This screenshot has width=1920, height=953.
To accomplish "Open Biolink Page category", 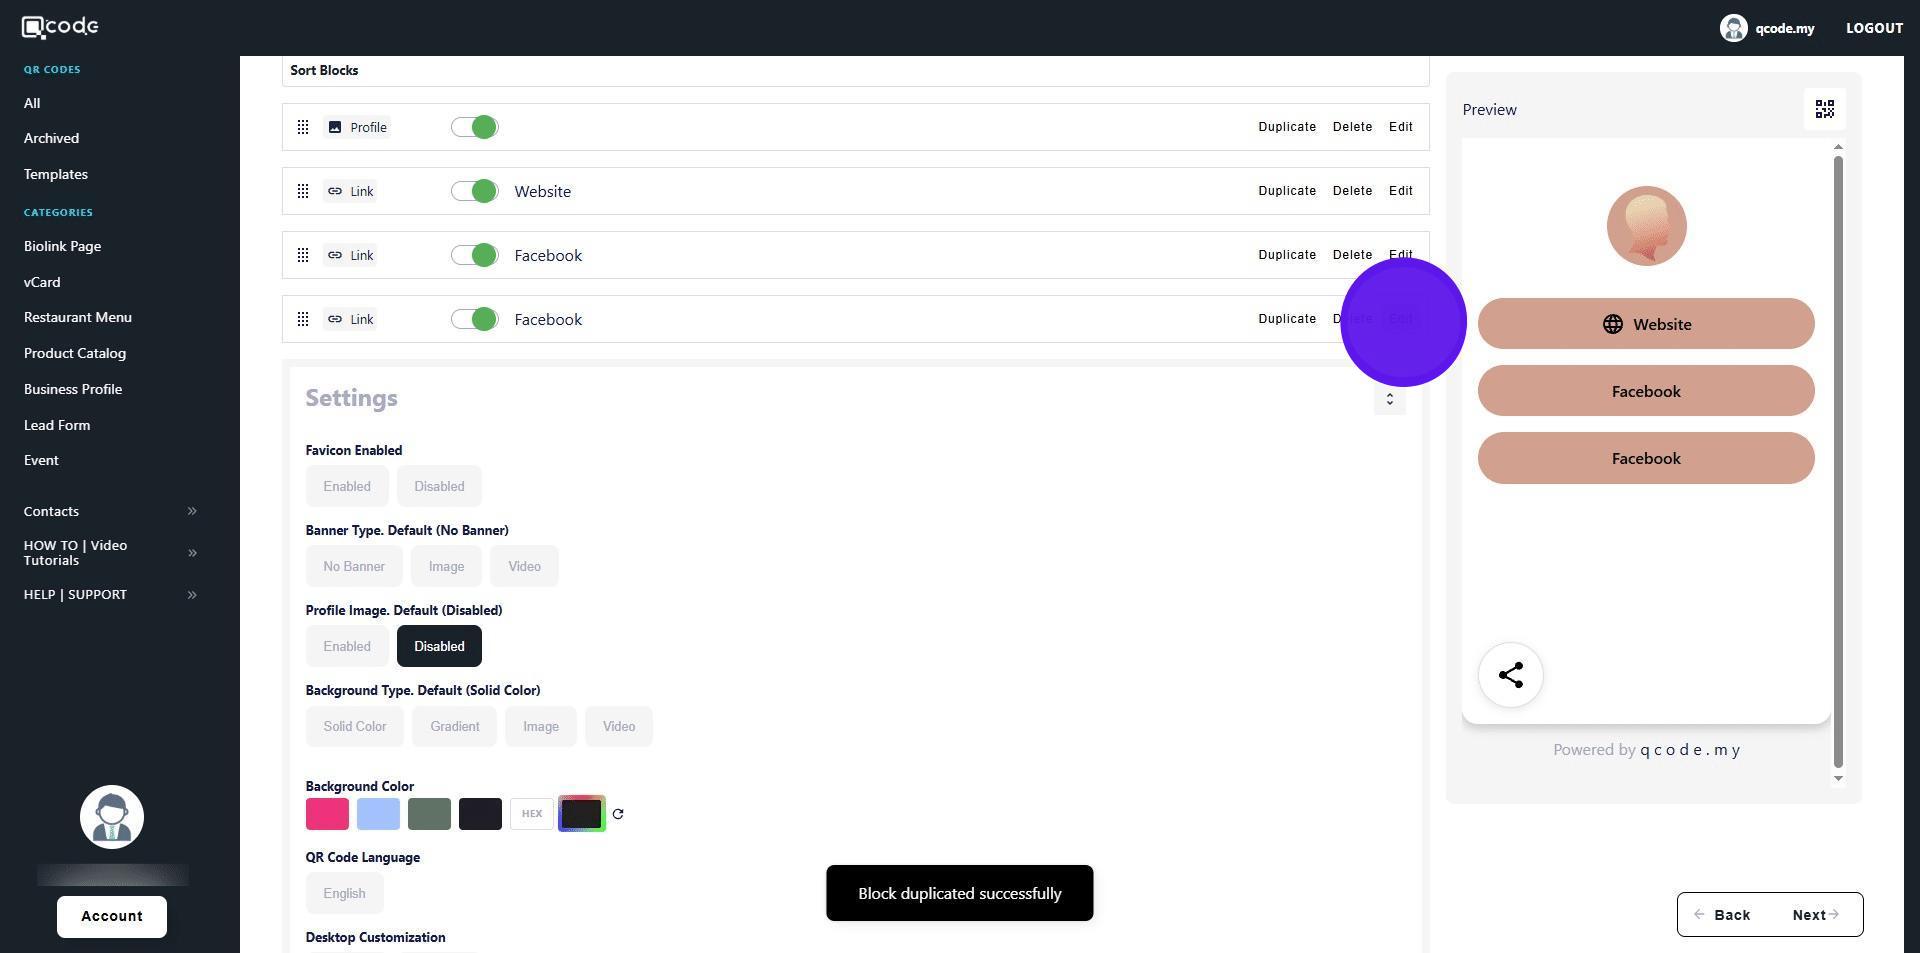I will click(62, 246).
